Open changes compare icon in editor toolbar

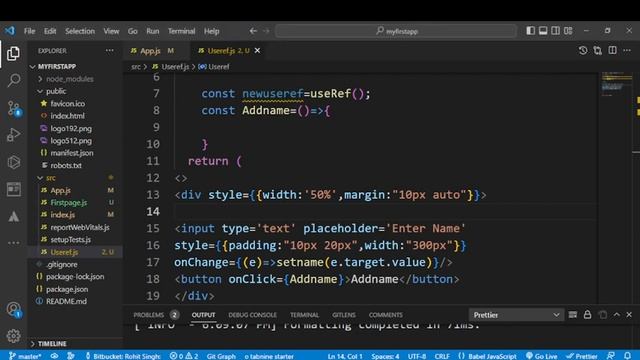(x=598, y=50)
